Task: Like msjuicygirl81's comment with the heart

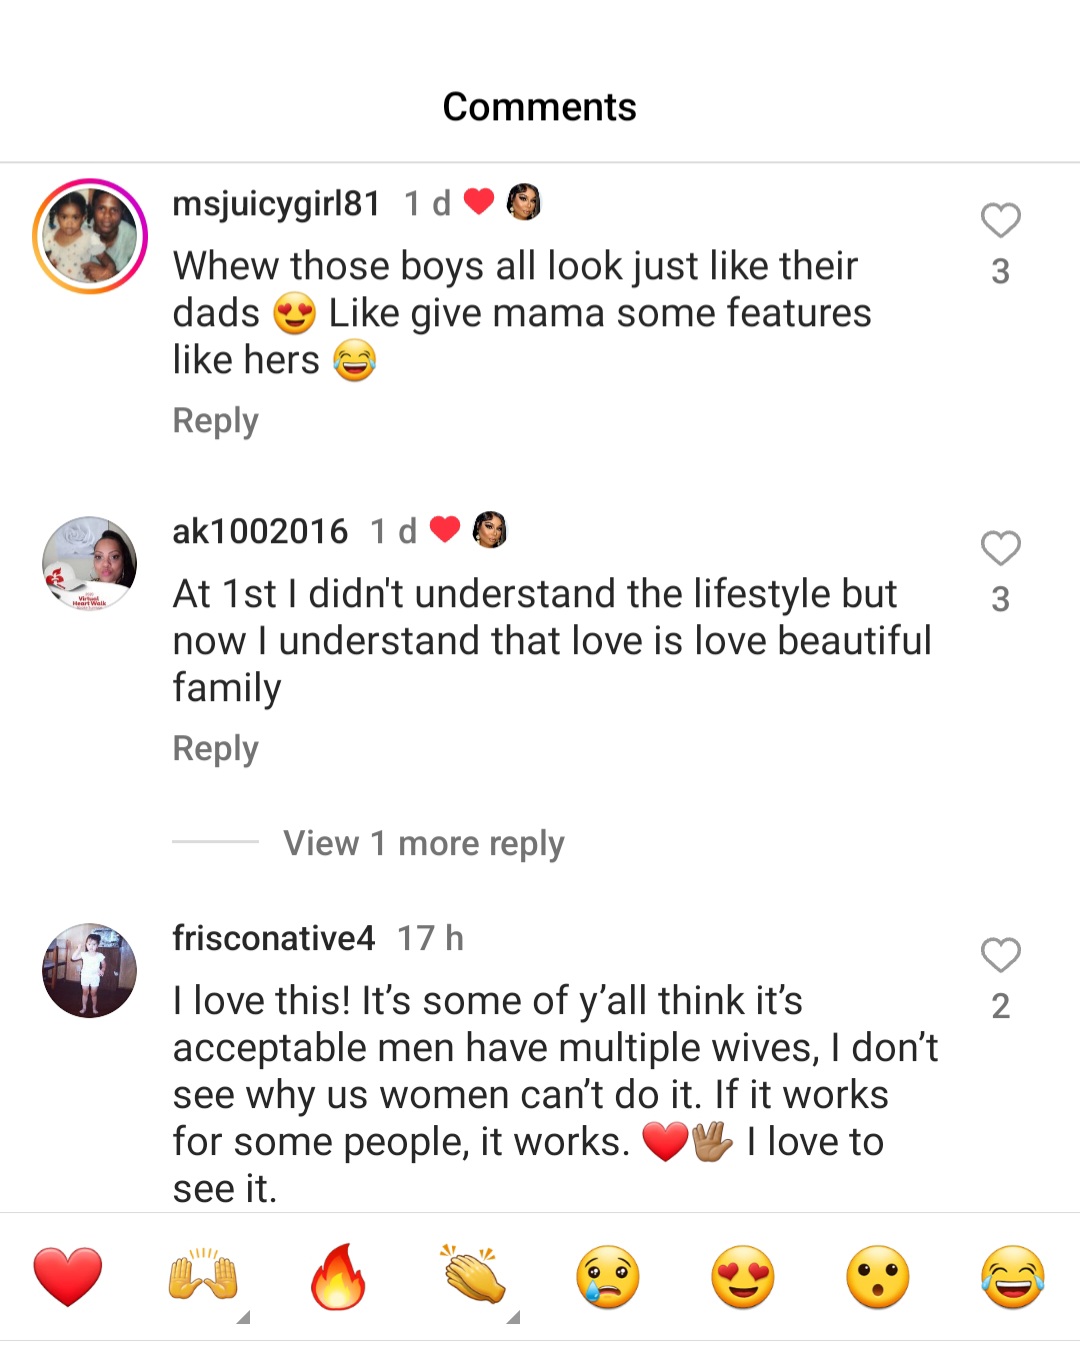Action: click(1000, 221)
